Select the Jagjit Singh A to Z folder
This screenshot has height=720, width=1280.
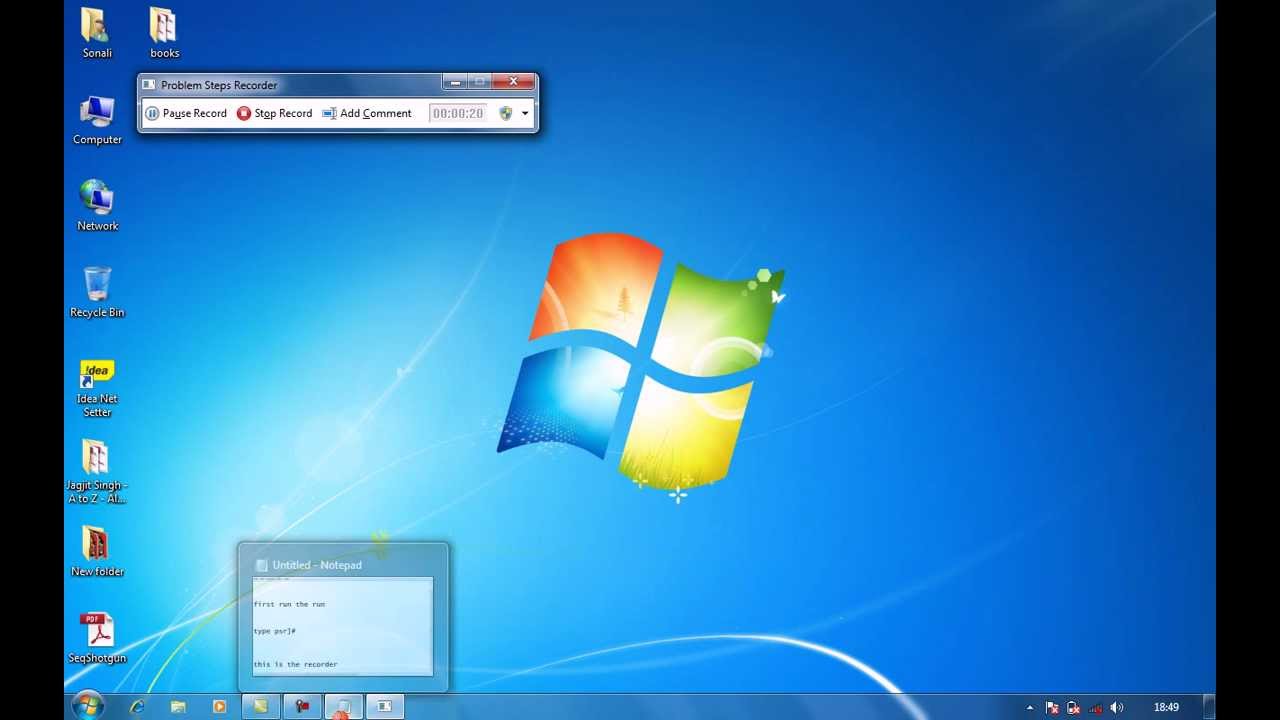point(97,472)
